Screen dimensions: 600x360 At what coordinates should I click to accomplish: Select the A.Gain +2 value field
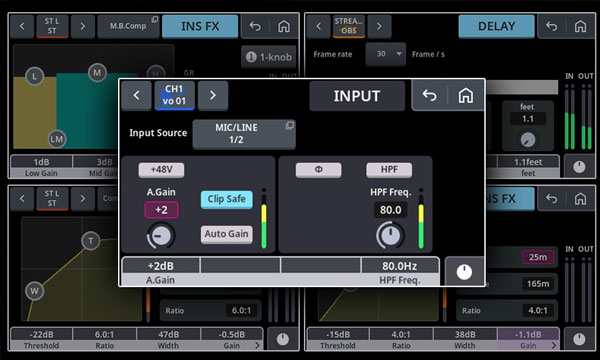coord(161,210)
